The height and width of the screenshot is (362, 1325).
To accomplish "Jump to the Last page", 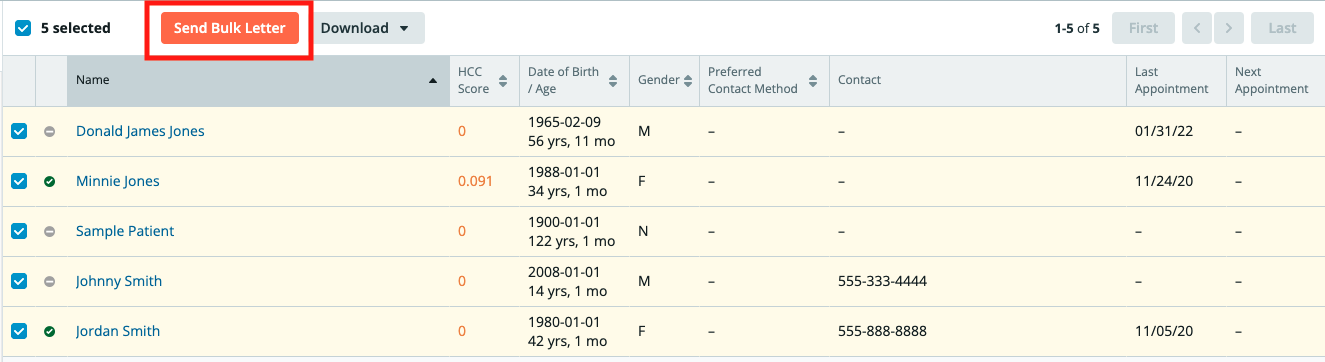I will (x=1282, y=28).
